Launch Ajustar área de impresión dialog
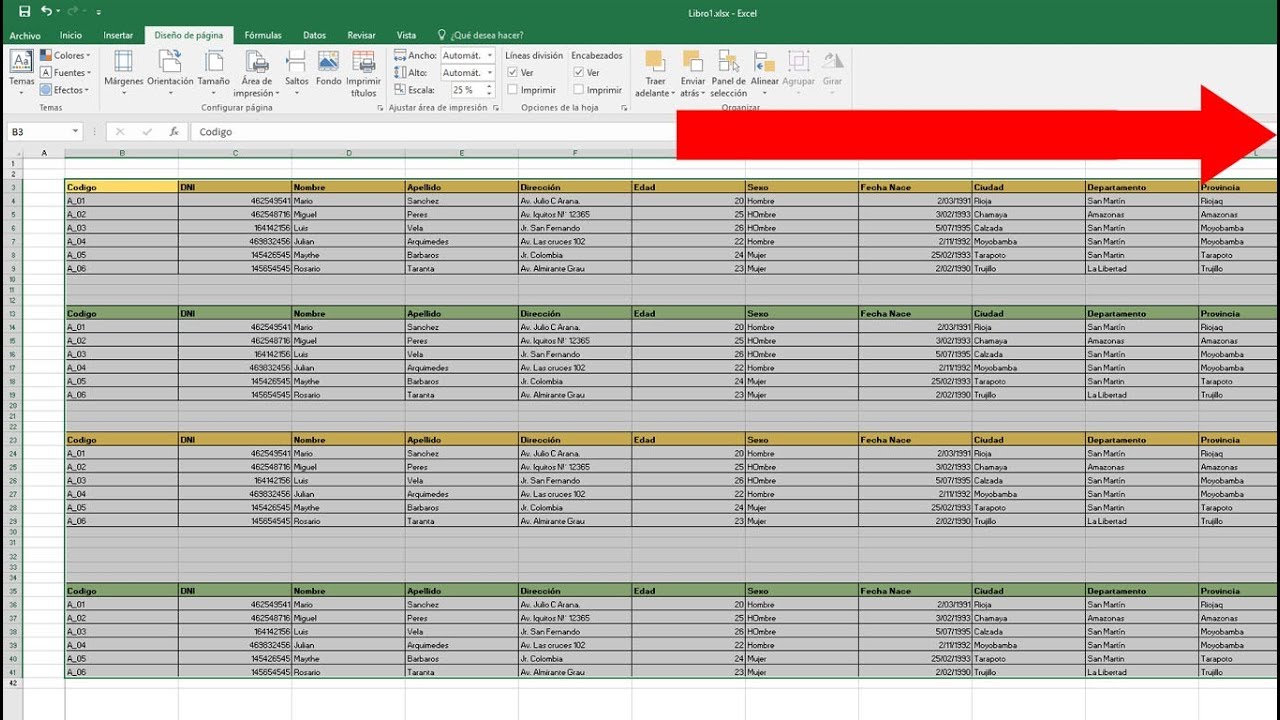The height and width of the screenshot is (720, 1280). (x=495, y=108)
